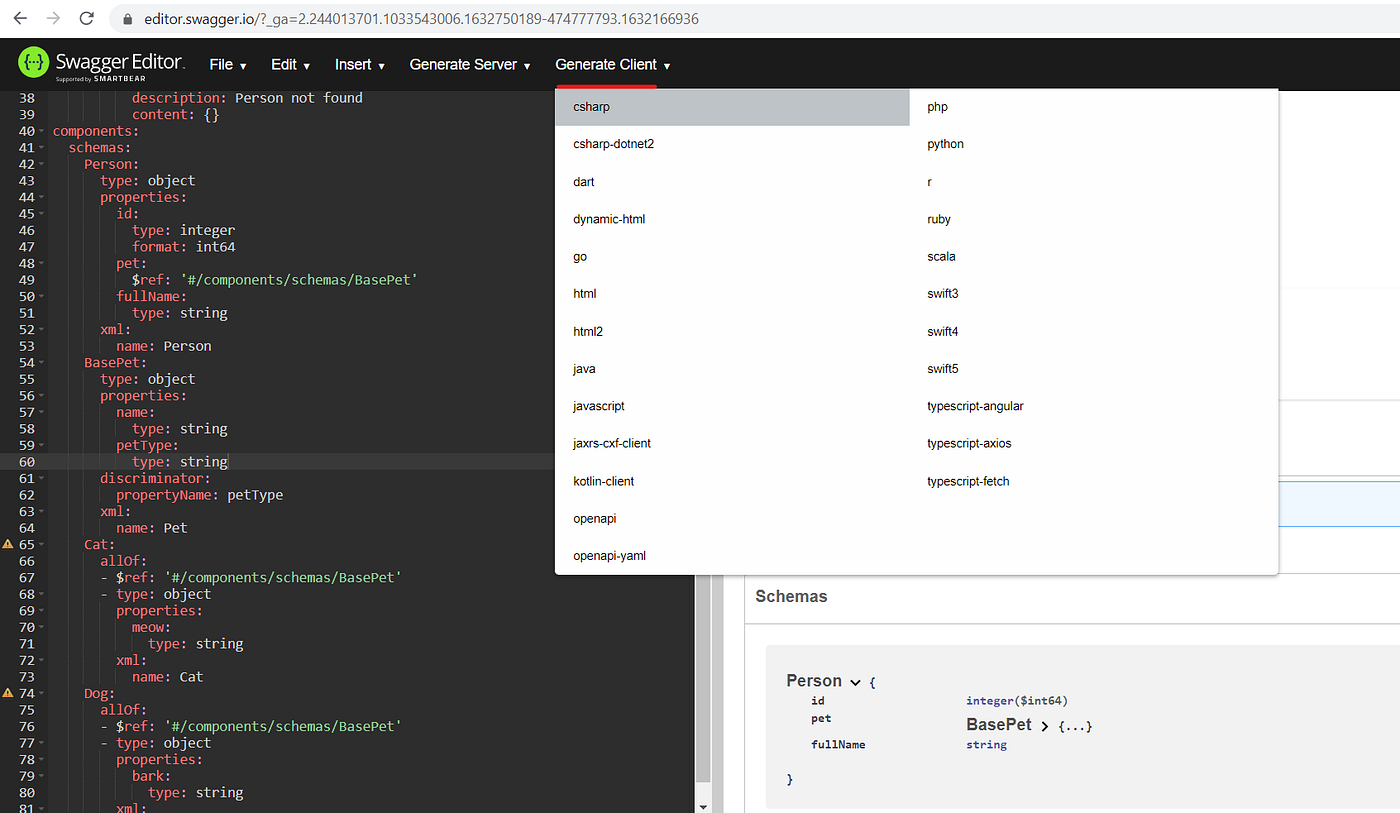Viewport: 1400px width, 813px height.
Task: Click the site security lock icon
Action: pyautogui.click(x=126, y=18)
